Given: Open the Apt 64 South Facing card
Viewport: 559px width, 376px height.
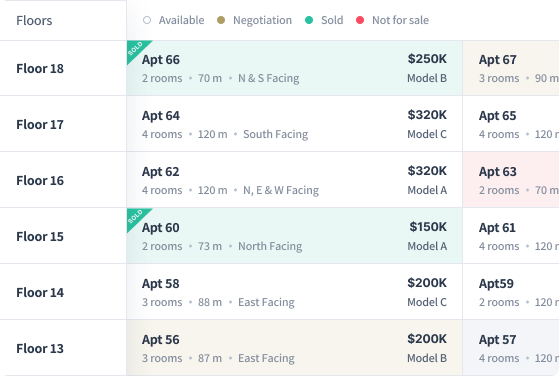Looking at the screenshot, I should click(x=294, y=124).
